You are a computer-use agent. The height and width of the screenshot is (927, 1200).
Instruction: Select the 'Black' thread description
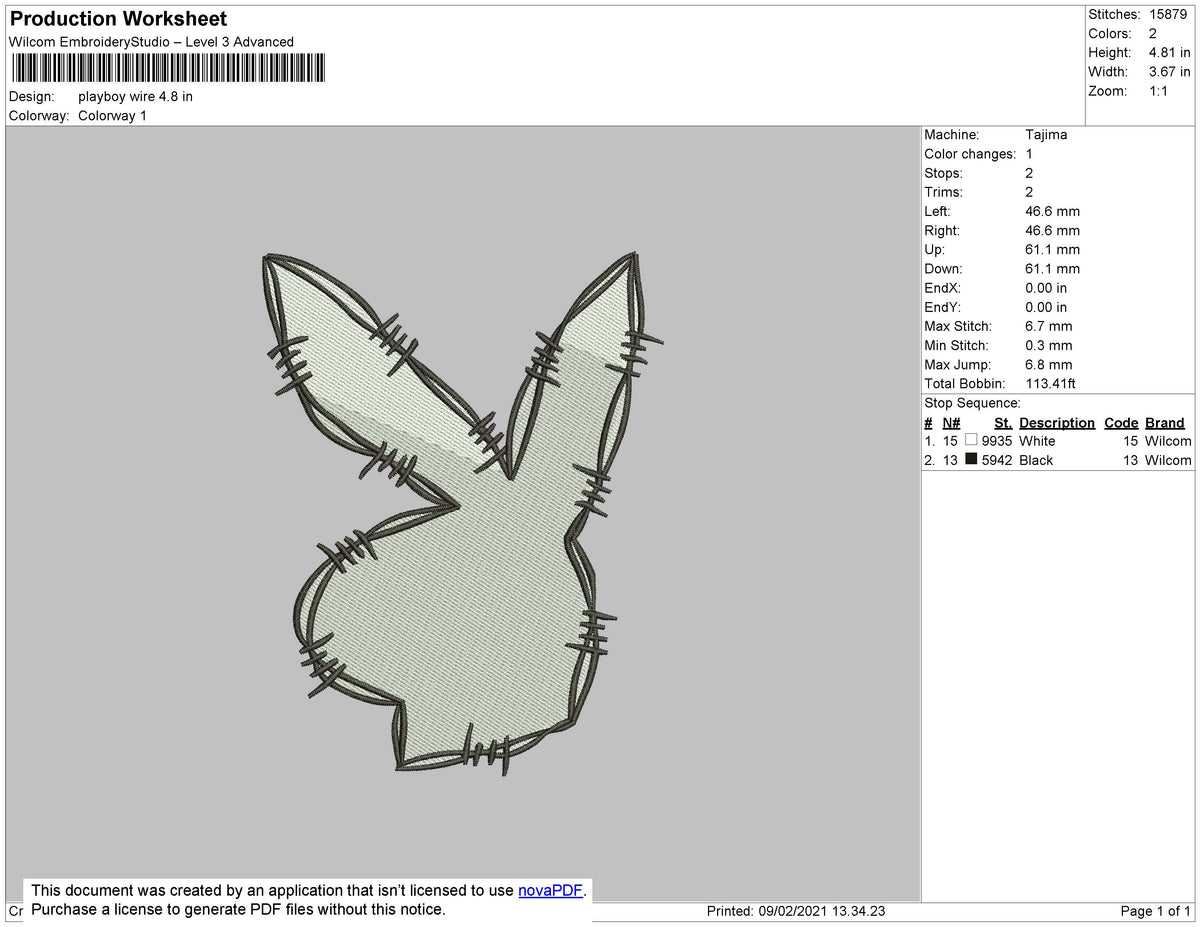pyautogui.click(x=1036, y=460)
